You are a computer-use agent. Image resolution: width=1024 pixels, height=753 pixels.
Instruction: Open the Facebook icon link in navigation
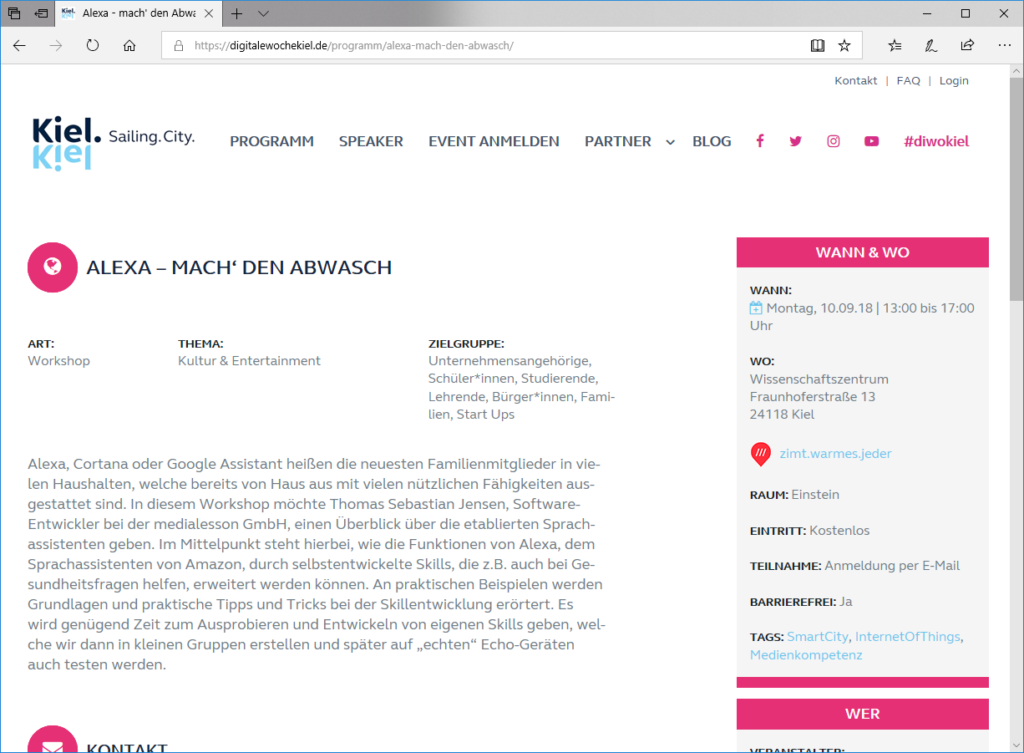[x=760, y=141]
